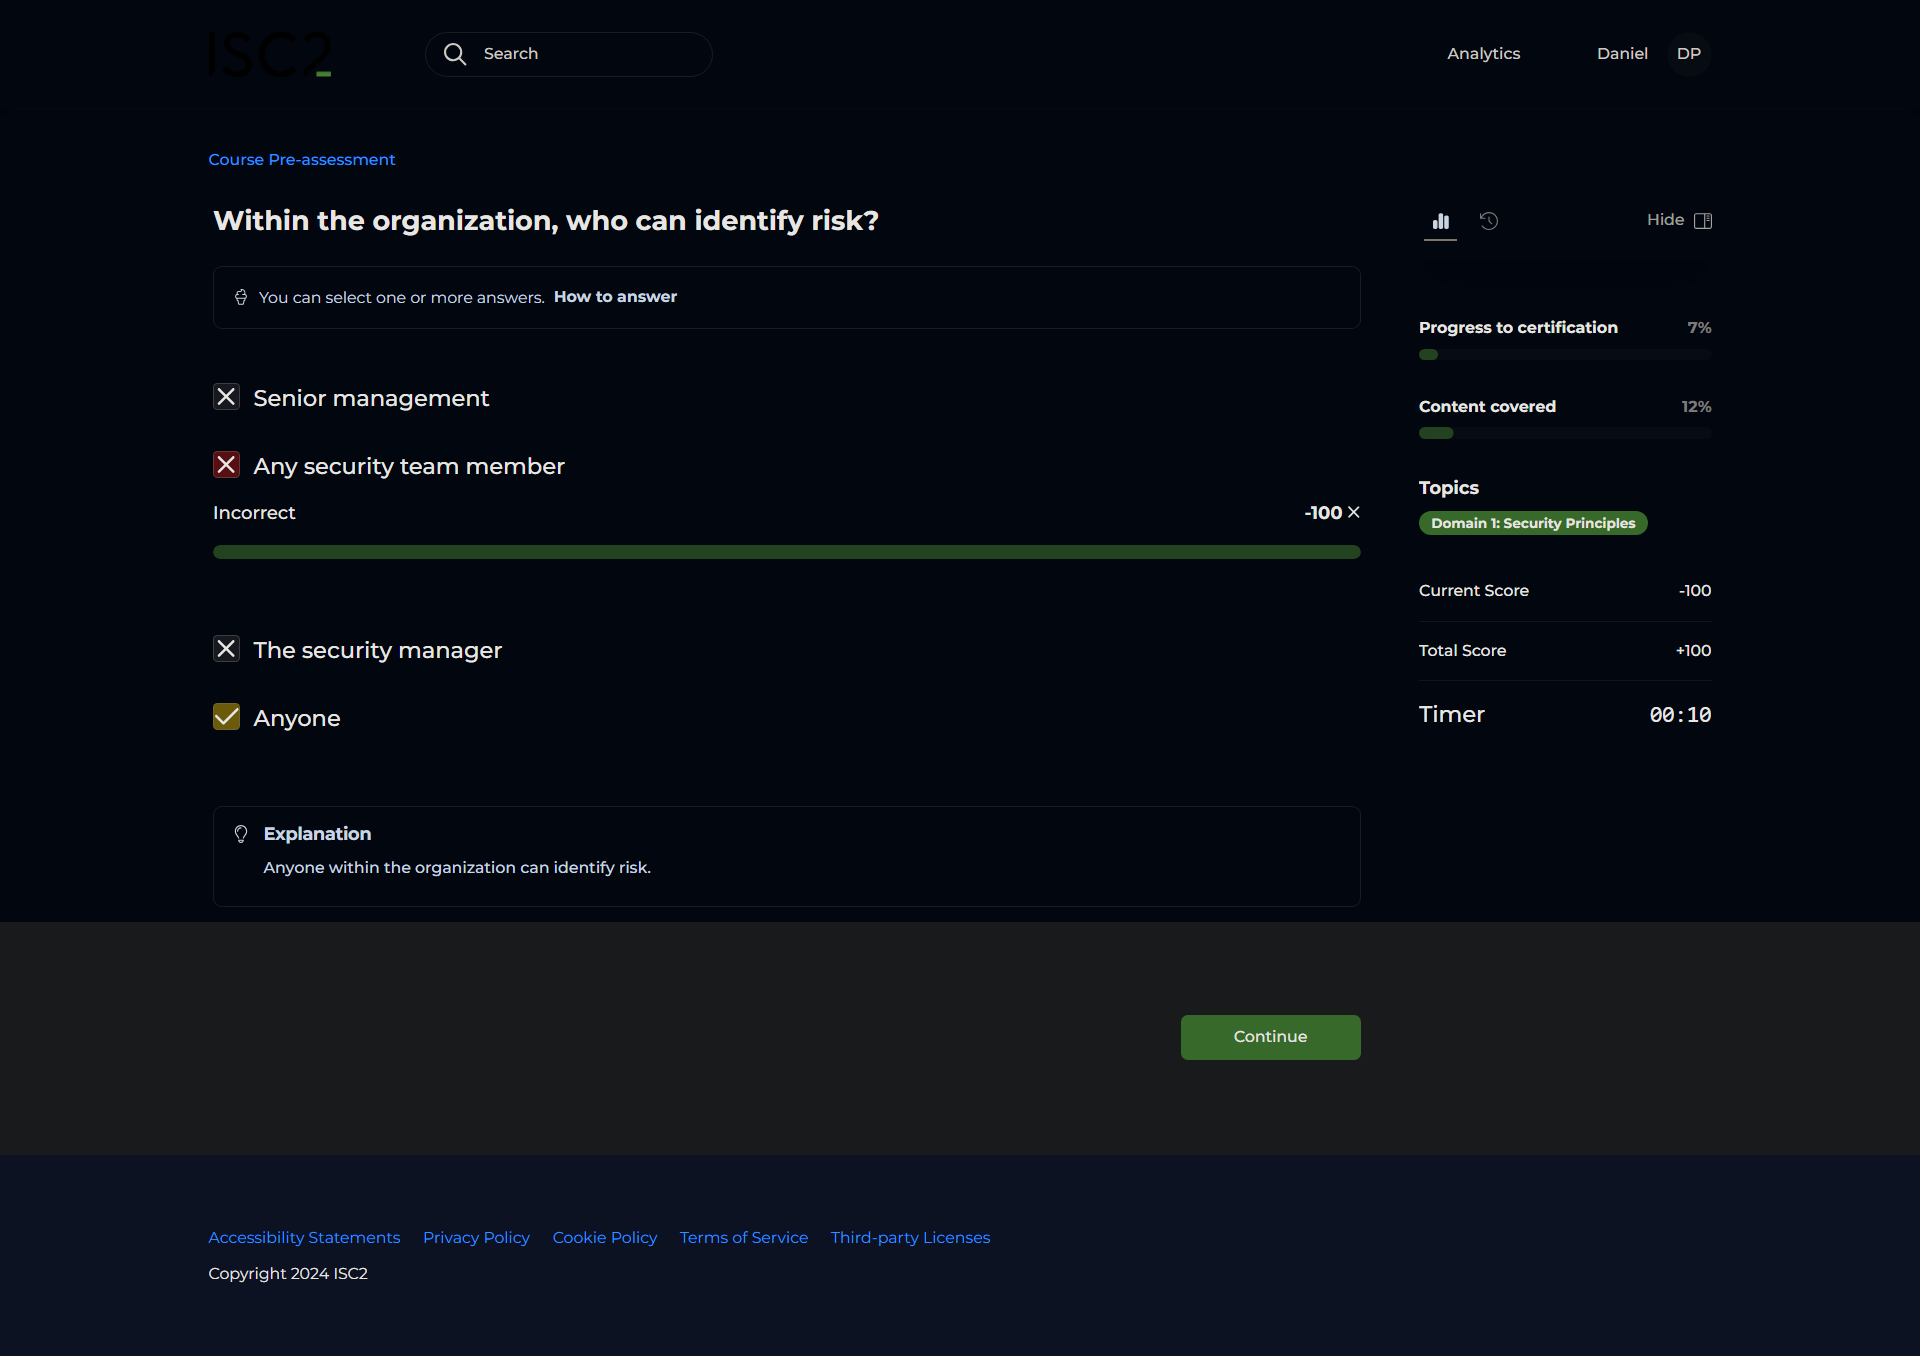Toggle the Any security team member checkbox
1920x1356 pixels.
point(227,465)
